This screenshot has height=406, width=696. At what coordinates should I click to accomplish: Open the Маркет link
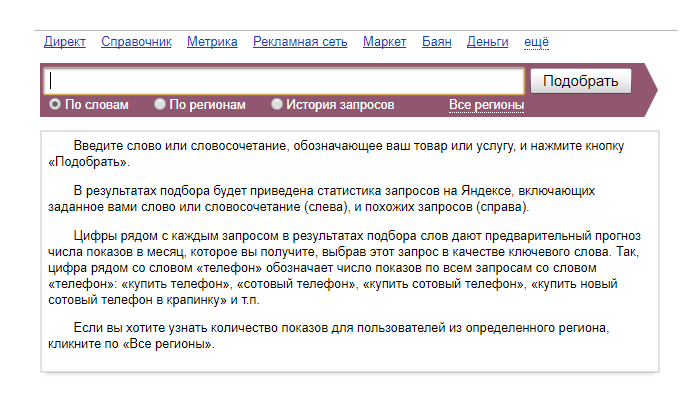point(384,41)
